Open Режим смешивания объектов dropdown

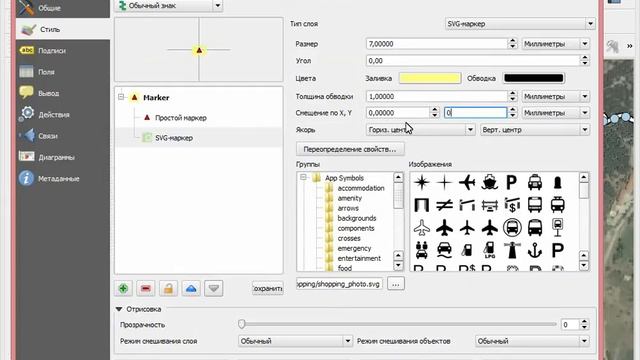click(x=532, y=341)
